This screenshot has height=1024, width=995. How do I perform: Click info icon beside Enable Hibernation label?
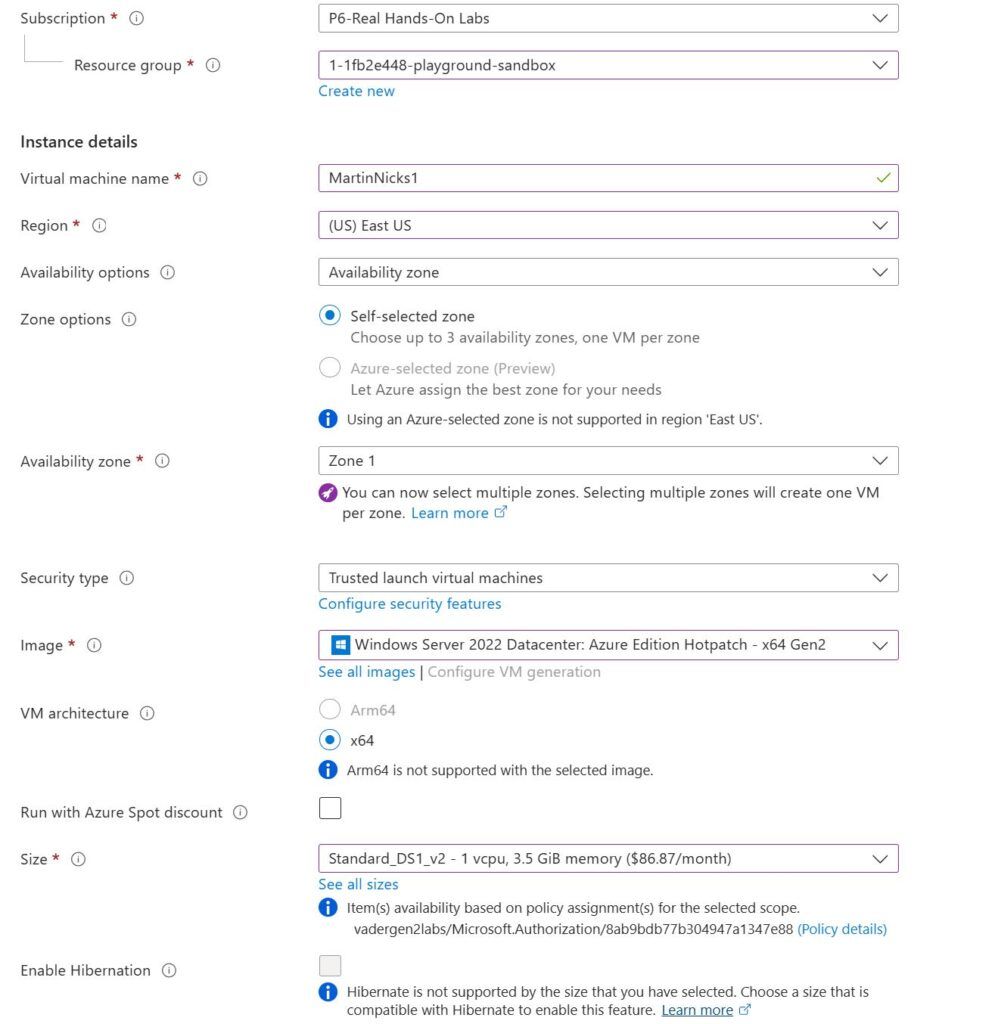(169, 970)
